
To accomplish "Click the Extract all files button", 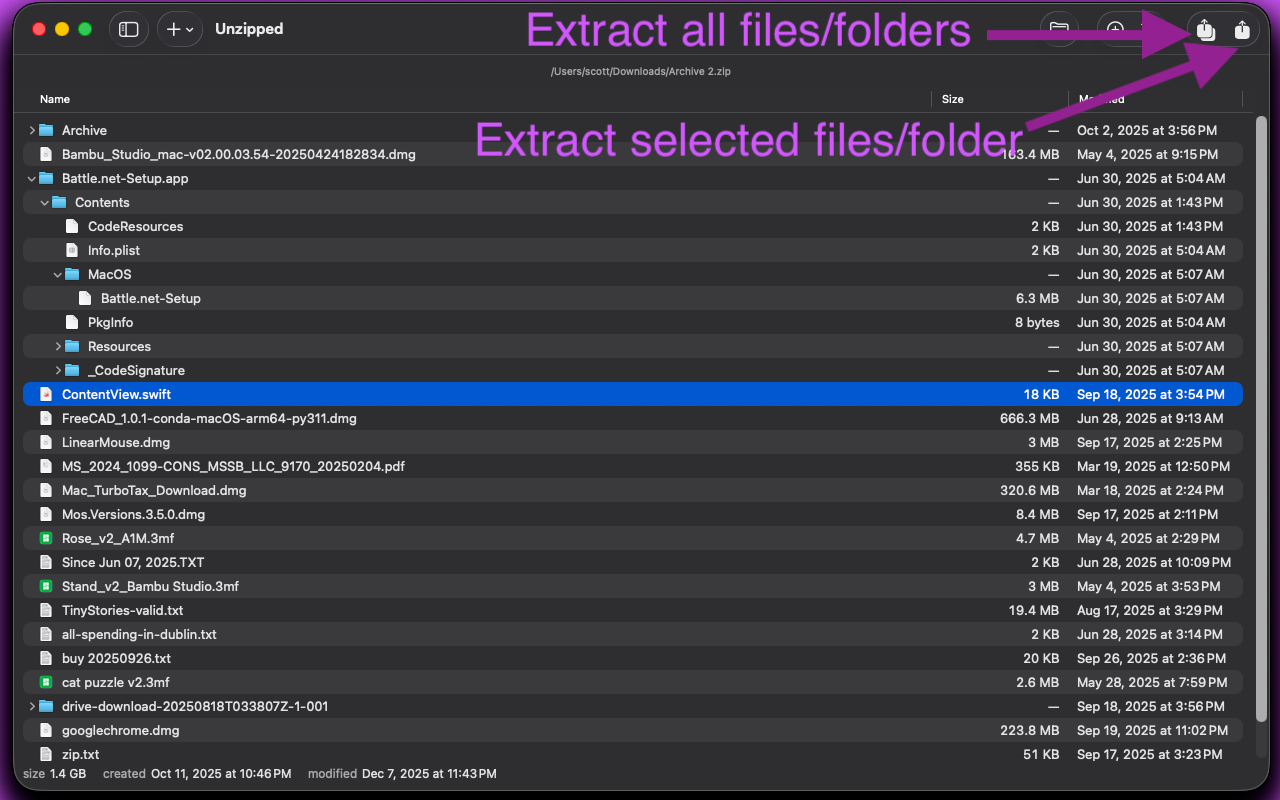I will [x=1205, y=30].
